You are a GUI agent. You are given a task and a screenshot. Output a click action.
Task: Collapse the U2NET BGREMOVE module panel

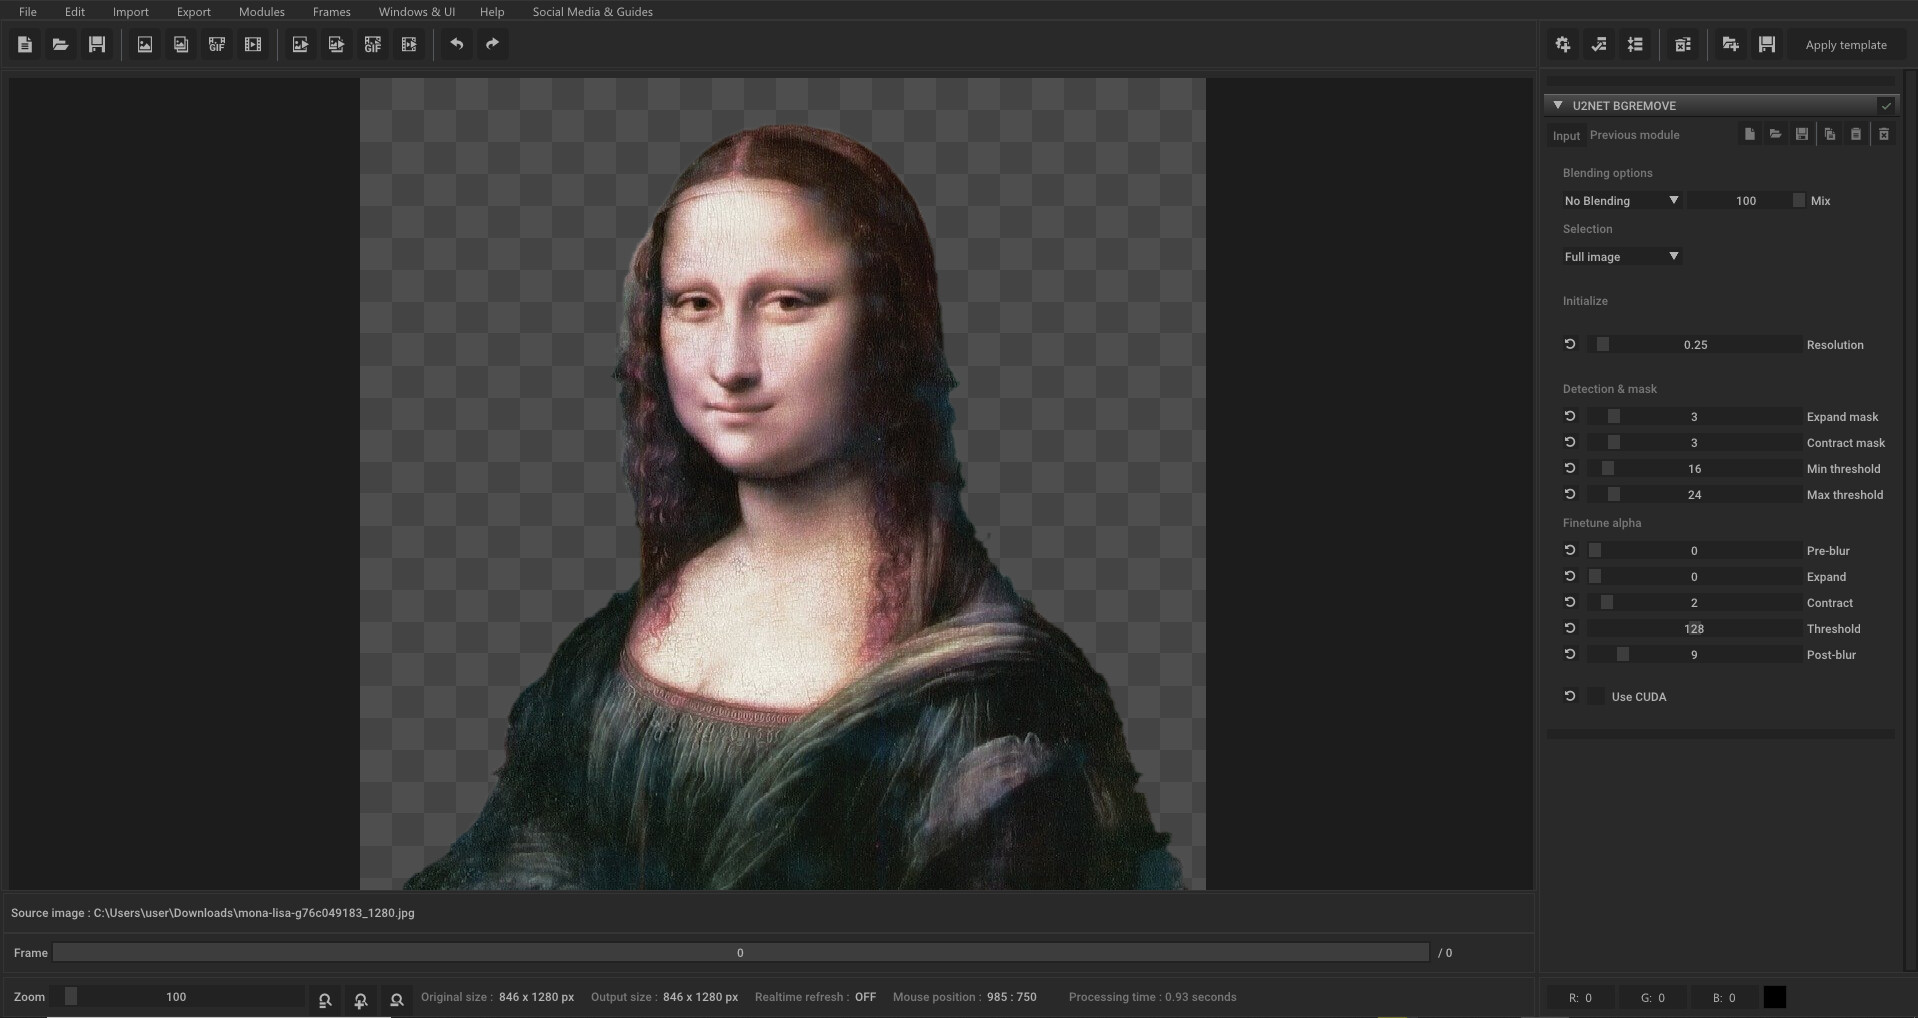1557,105
